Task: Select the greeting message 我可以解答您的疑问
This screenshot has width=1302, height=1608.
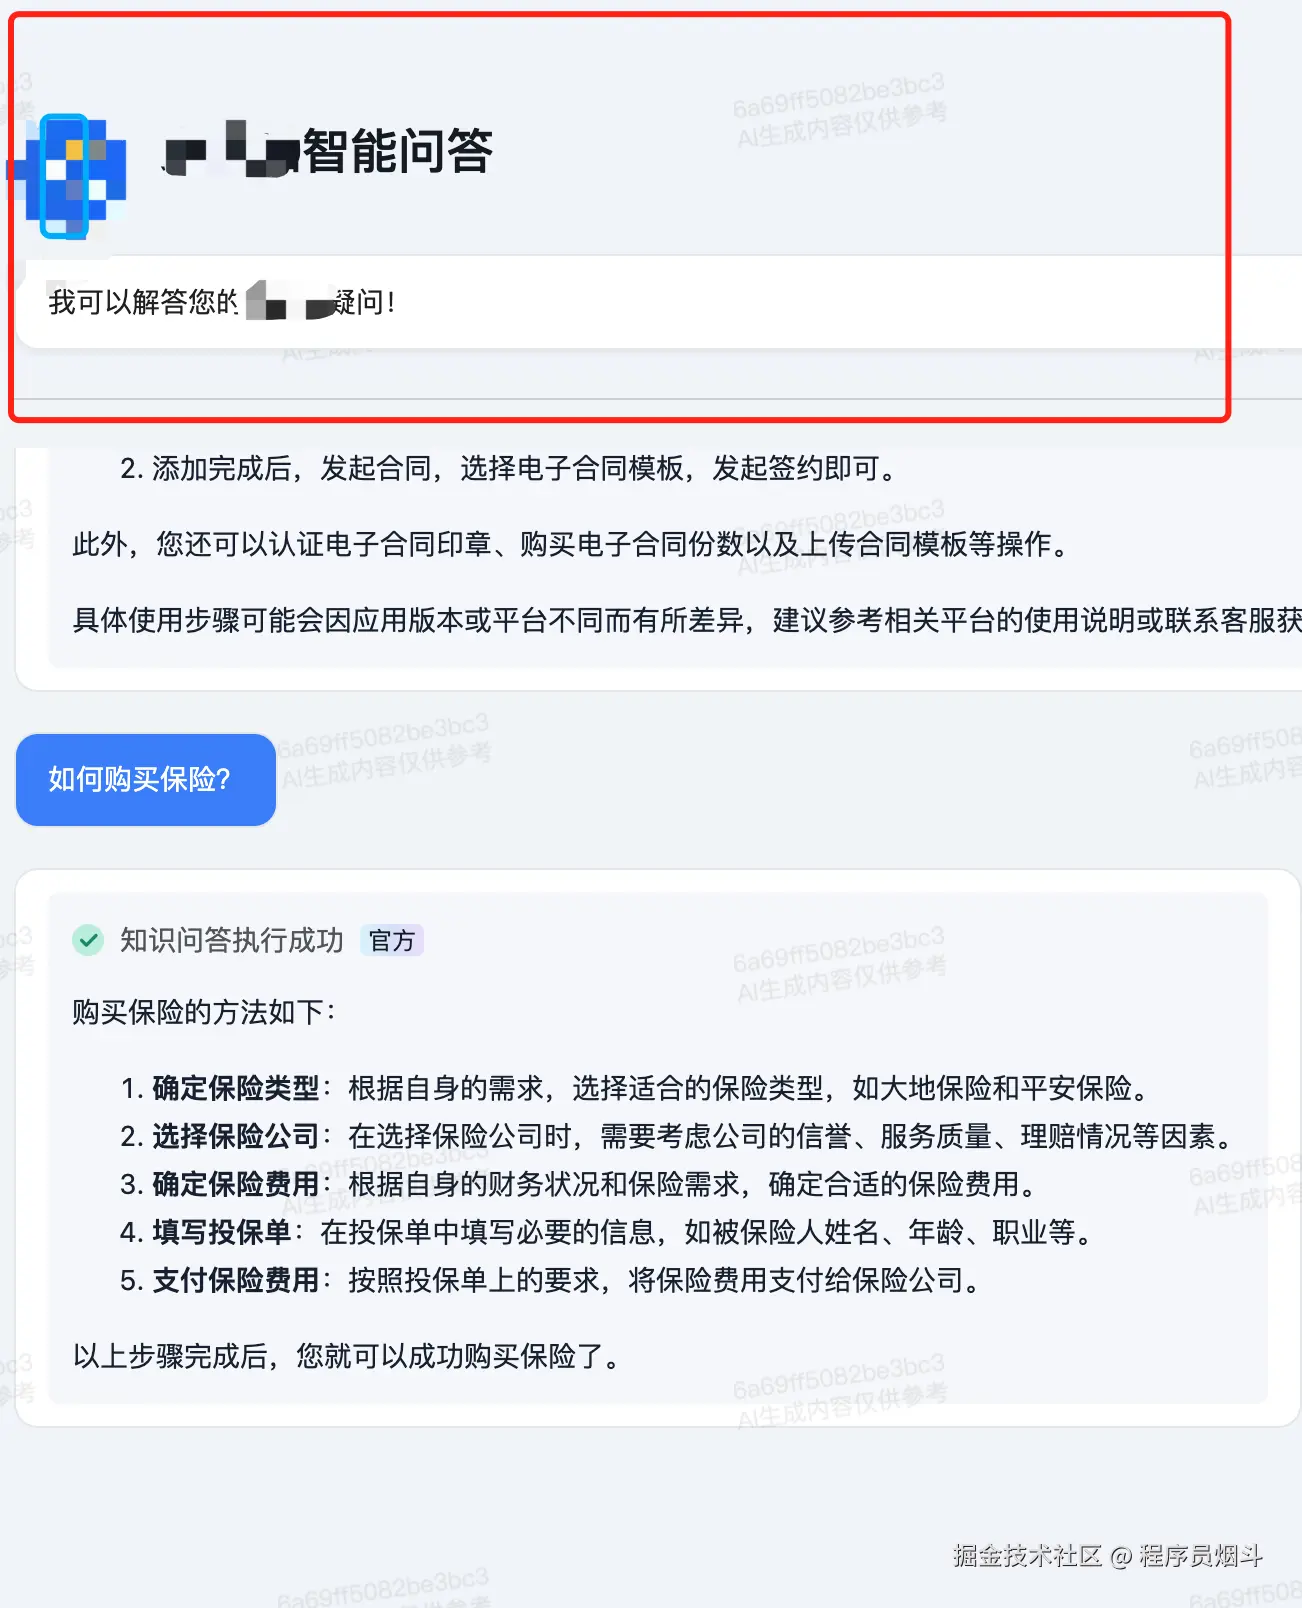Action: 222,301
